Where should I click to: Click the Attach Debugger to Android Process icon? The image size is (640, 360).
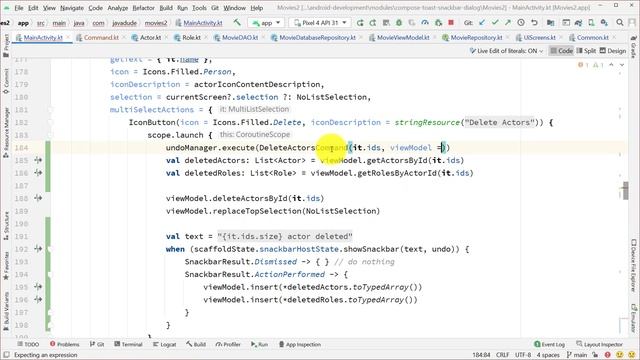438,23
